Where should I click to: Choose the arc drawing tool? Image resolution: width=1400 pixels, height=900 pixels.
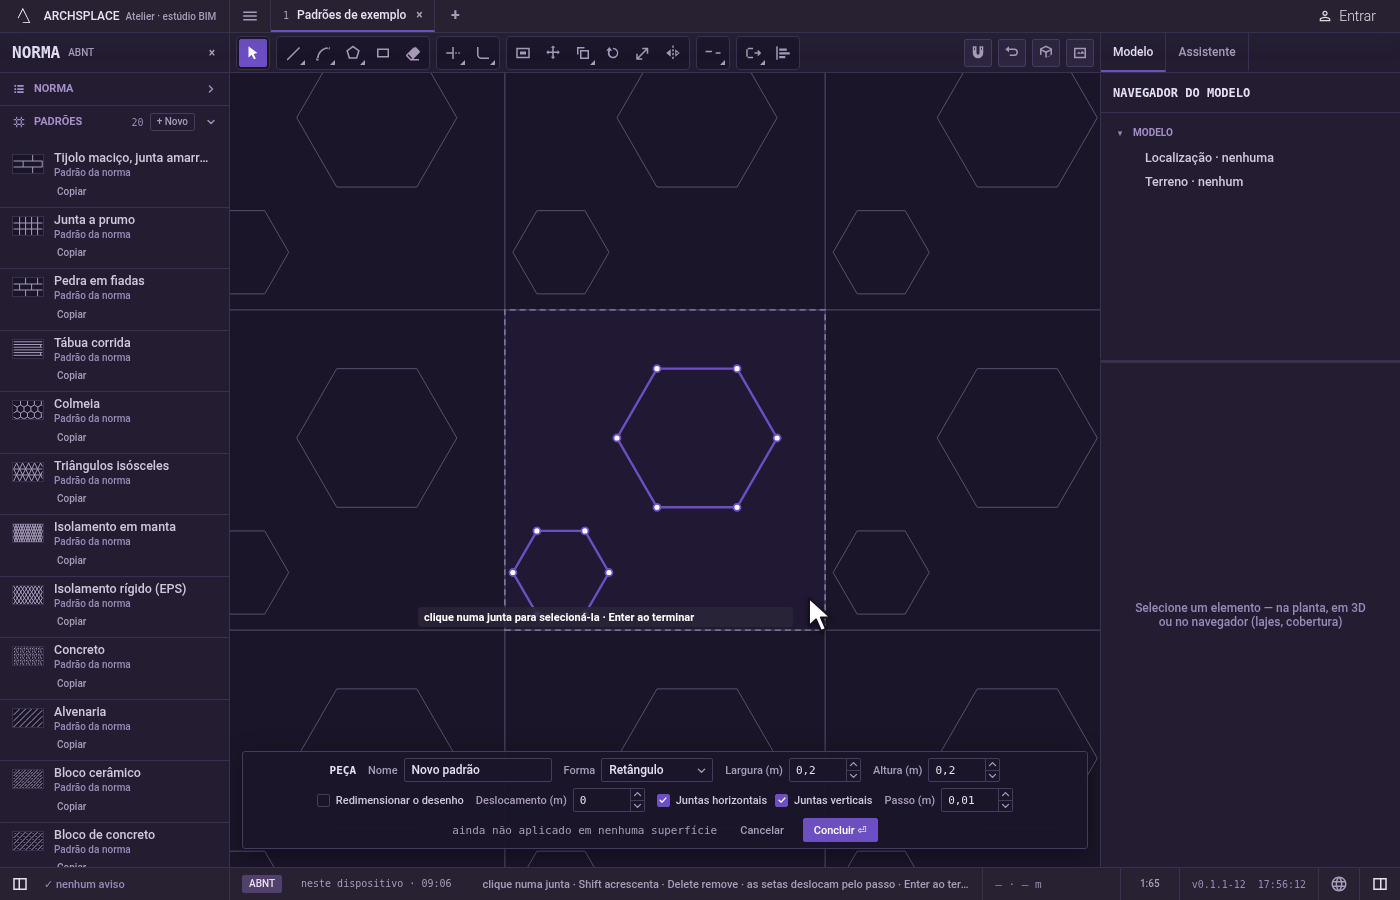click(x=323, y=53)
